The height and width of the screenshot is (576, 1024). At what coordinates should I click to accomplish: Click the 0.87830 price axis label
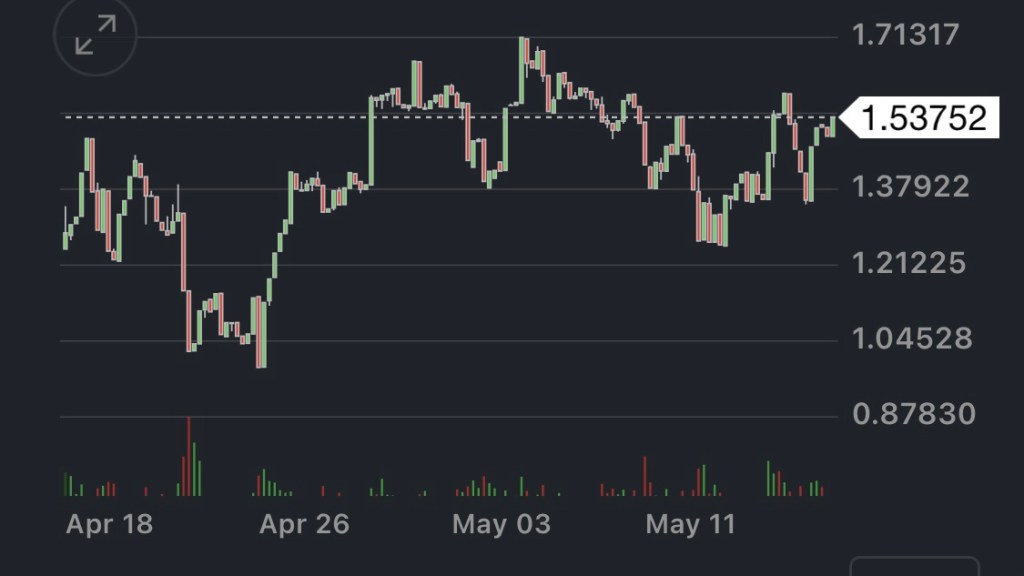(x=913, y=413)
